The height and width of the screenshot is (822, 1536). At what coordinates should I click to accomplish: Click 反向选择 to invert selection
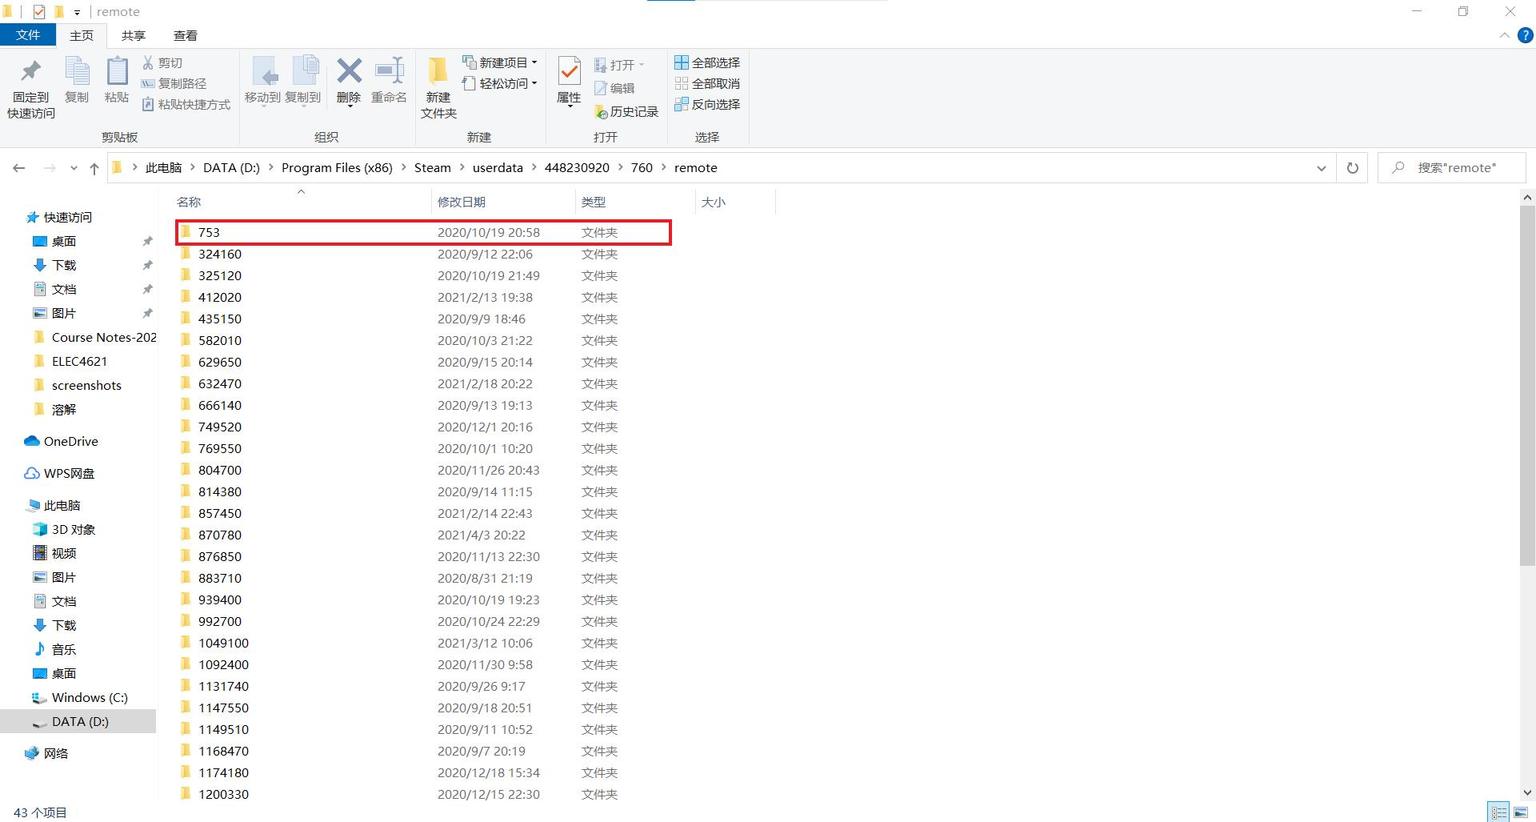point(707,104)
